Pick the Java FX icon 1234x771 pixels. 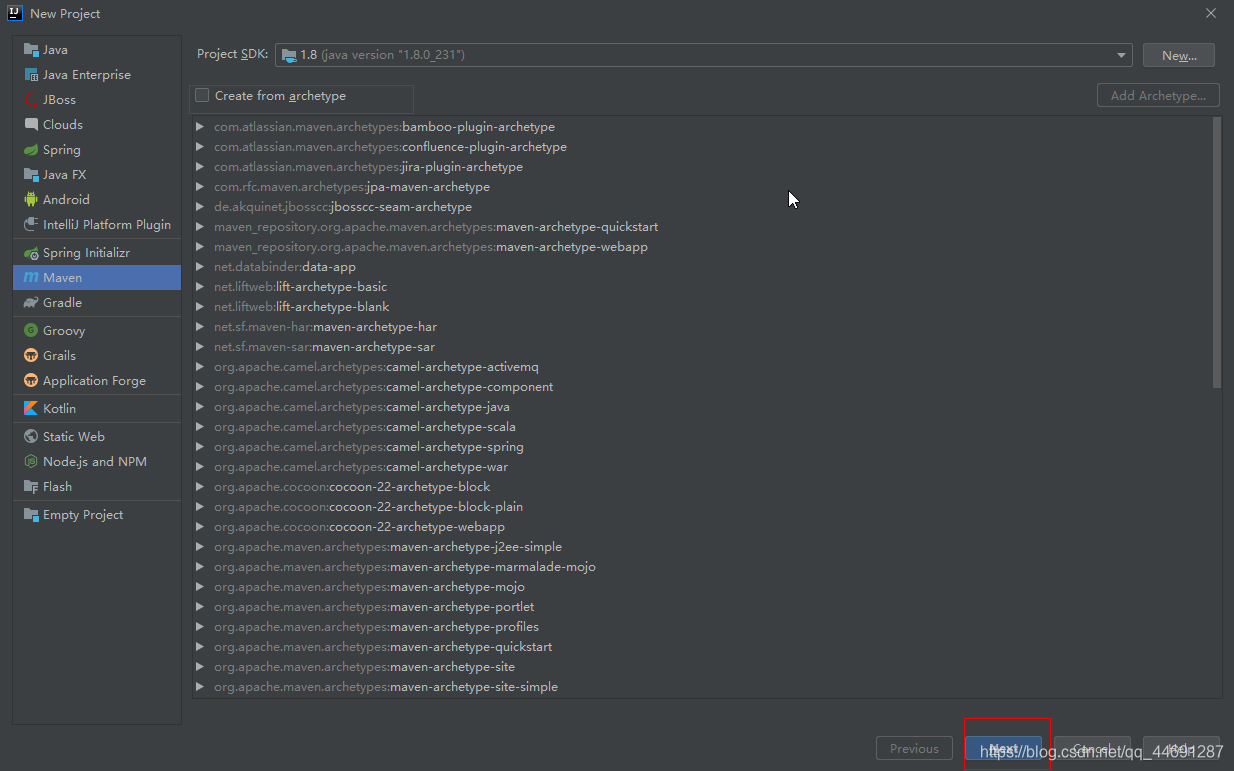click(x=31, y=175)
